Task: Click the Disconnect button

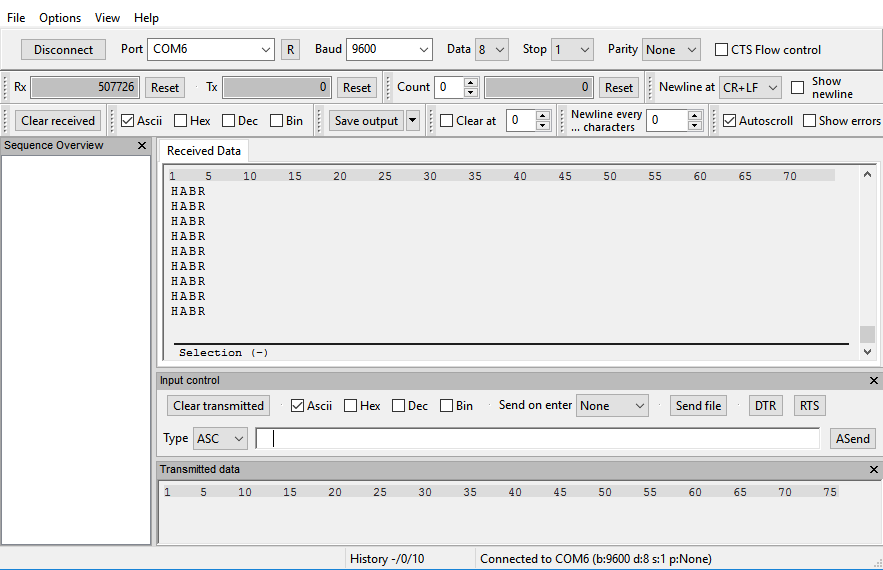Action: 63,50
